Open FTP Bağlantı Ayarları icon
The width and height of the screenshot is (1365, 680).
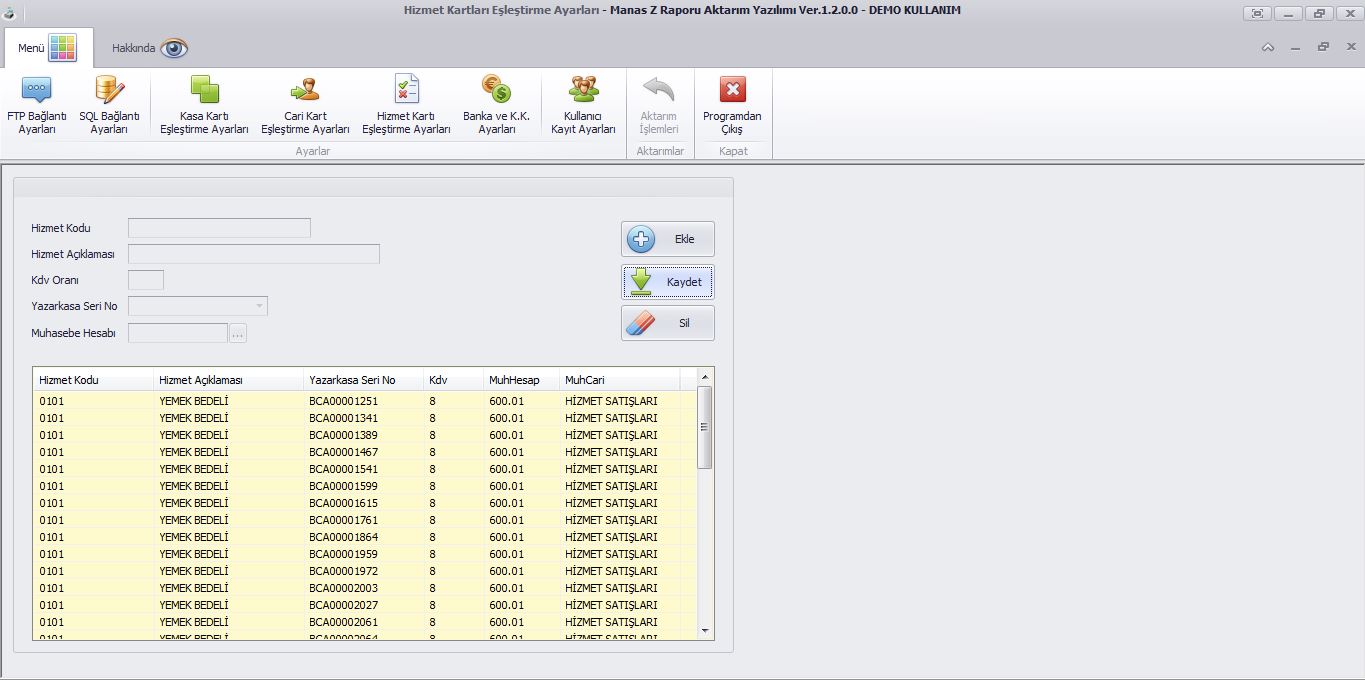36,91
